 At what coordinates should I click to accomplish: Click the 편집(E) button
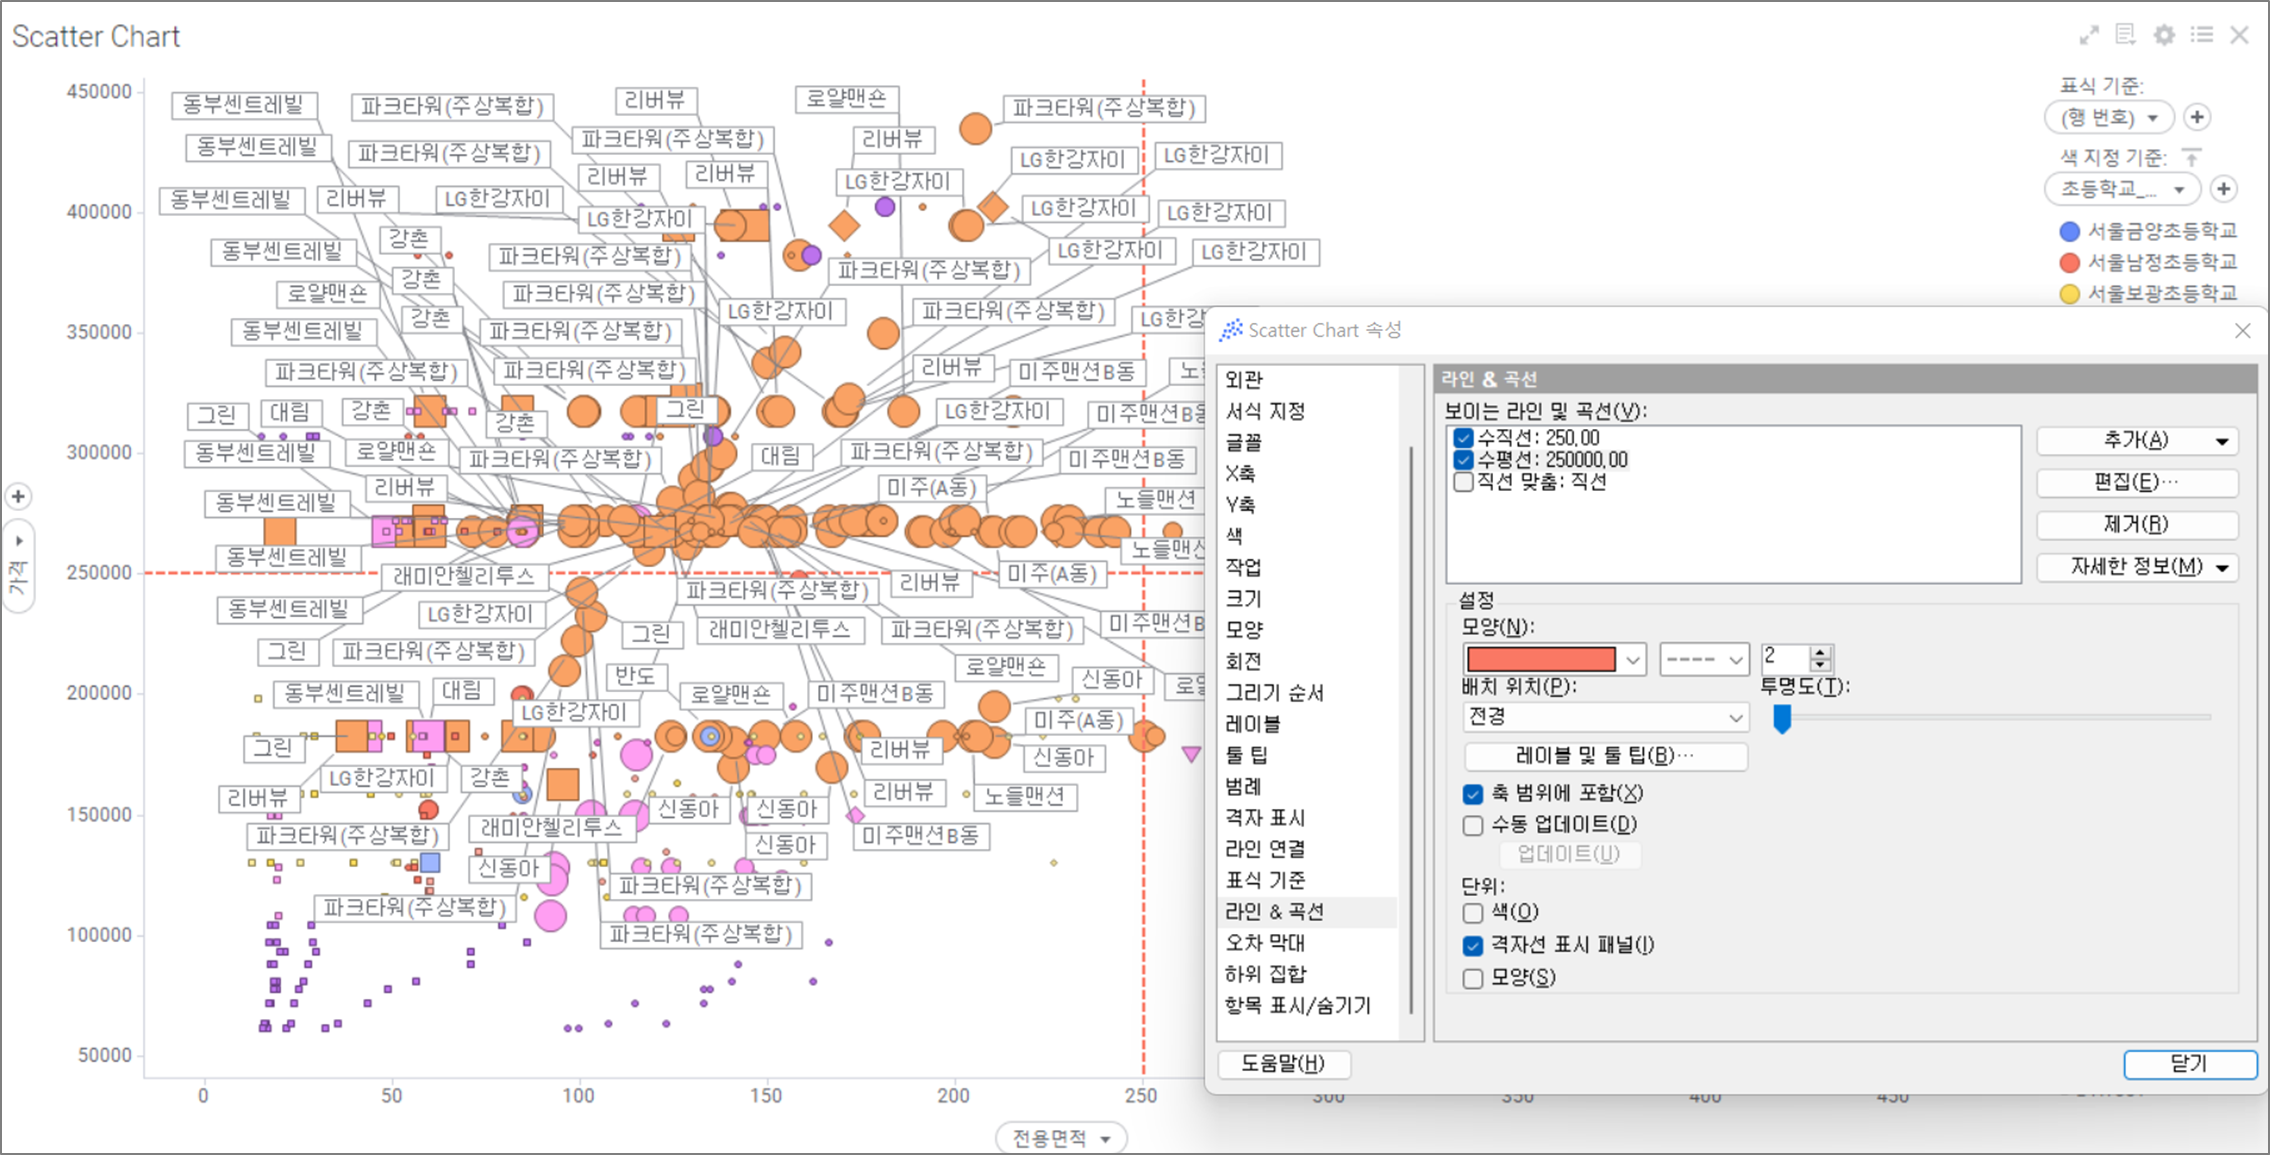(x=2136, y=483)
